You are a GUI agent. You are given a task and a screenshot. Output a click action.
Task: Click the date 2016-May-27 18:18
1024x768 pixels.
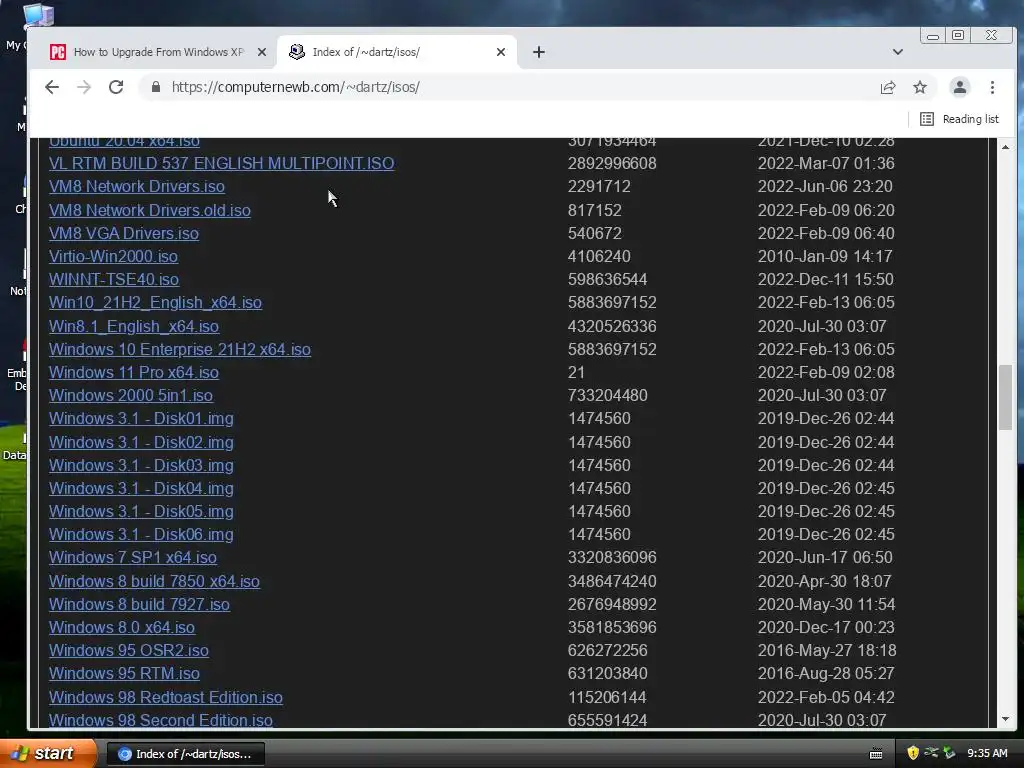(827, 650)
